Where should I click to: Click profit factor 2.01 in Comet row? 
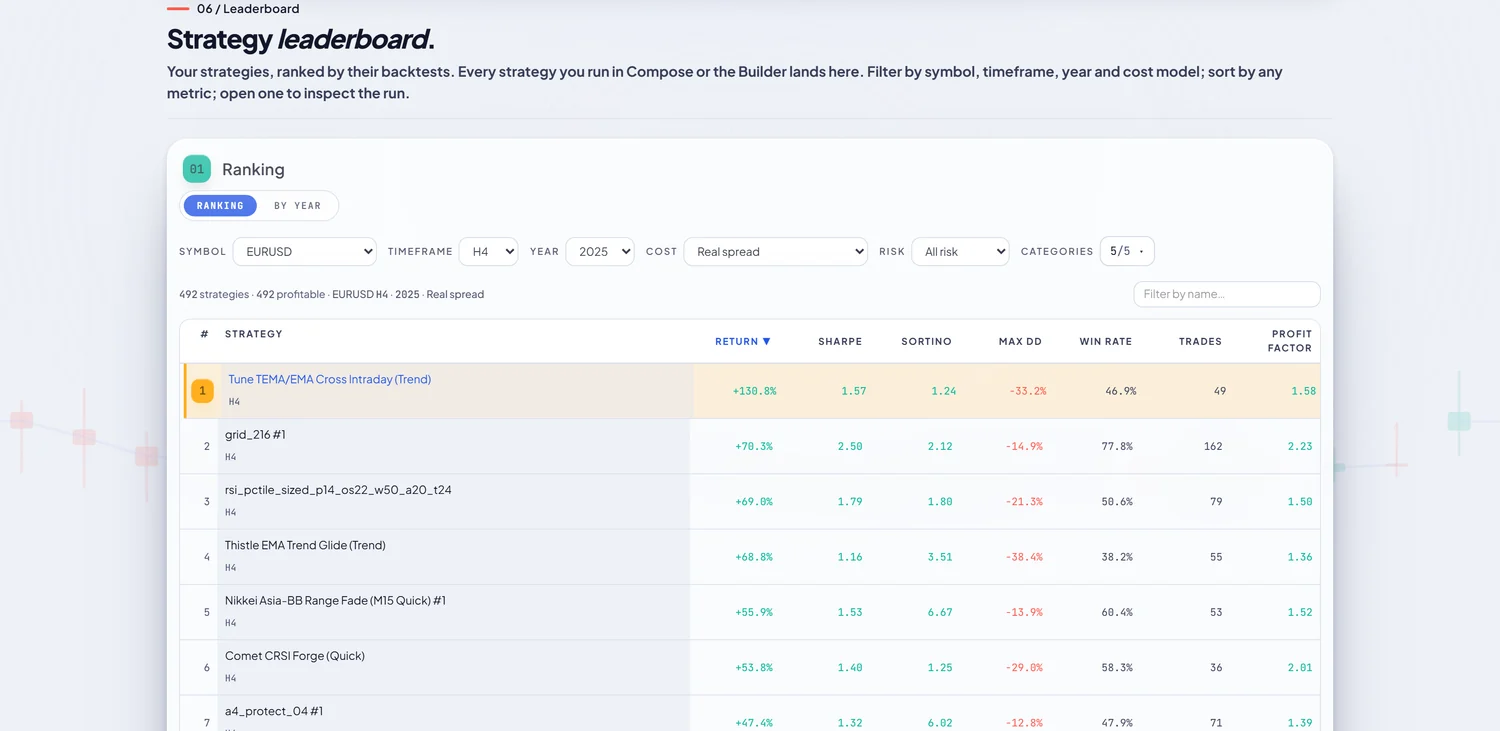1300,668
